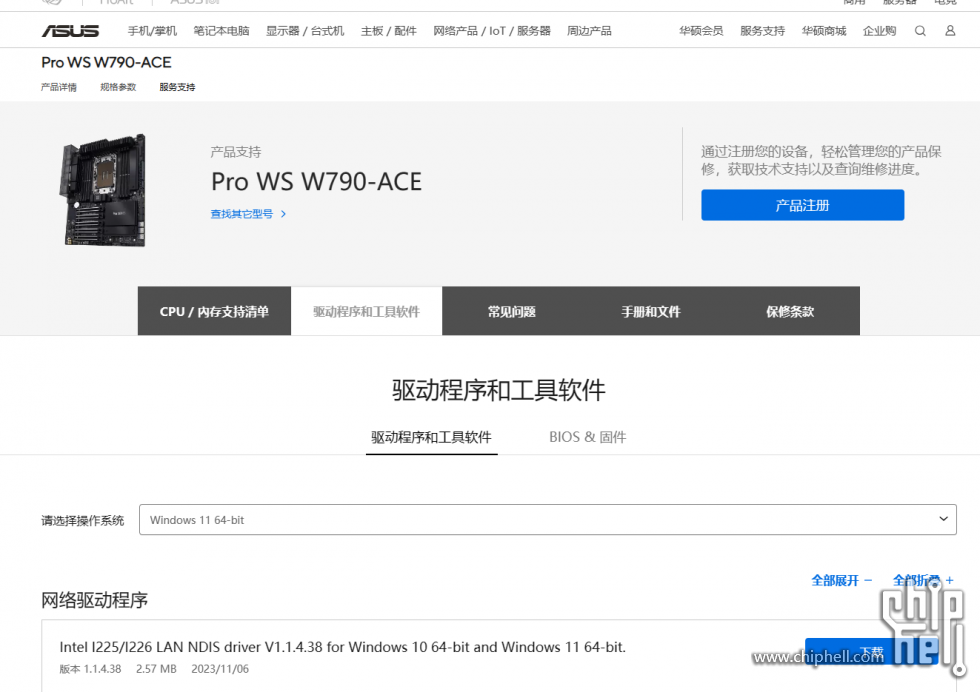Click 请选择操作系统 label
Viewport: 980px width, 692px height.
(x=82, y=520)
